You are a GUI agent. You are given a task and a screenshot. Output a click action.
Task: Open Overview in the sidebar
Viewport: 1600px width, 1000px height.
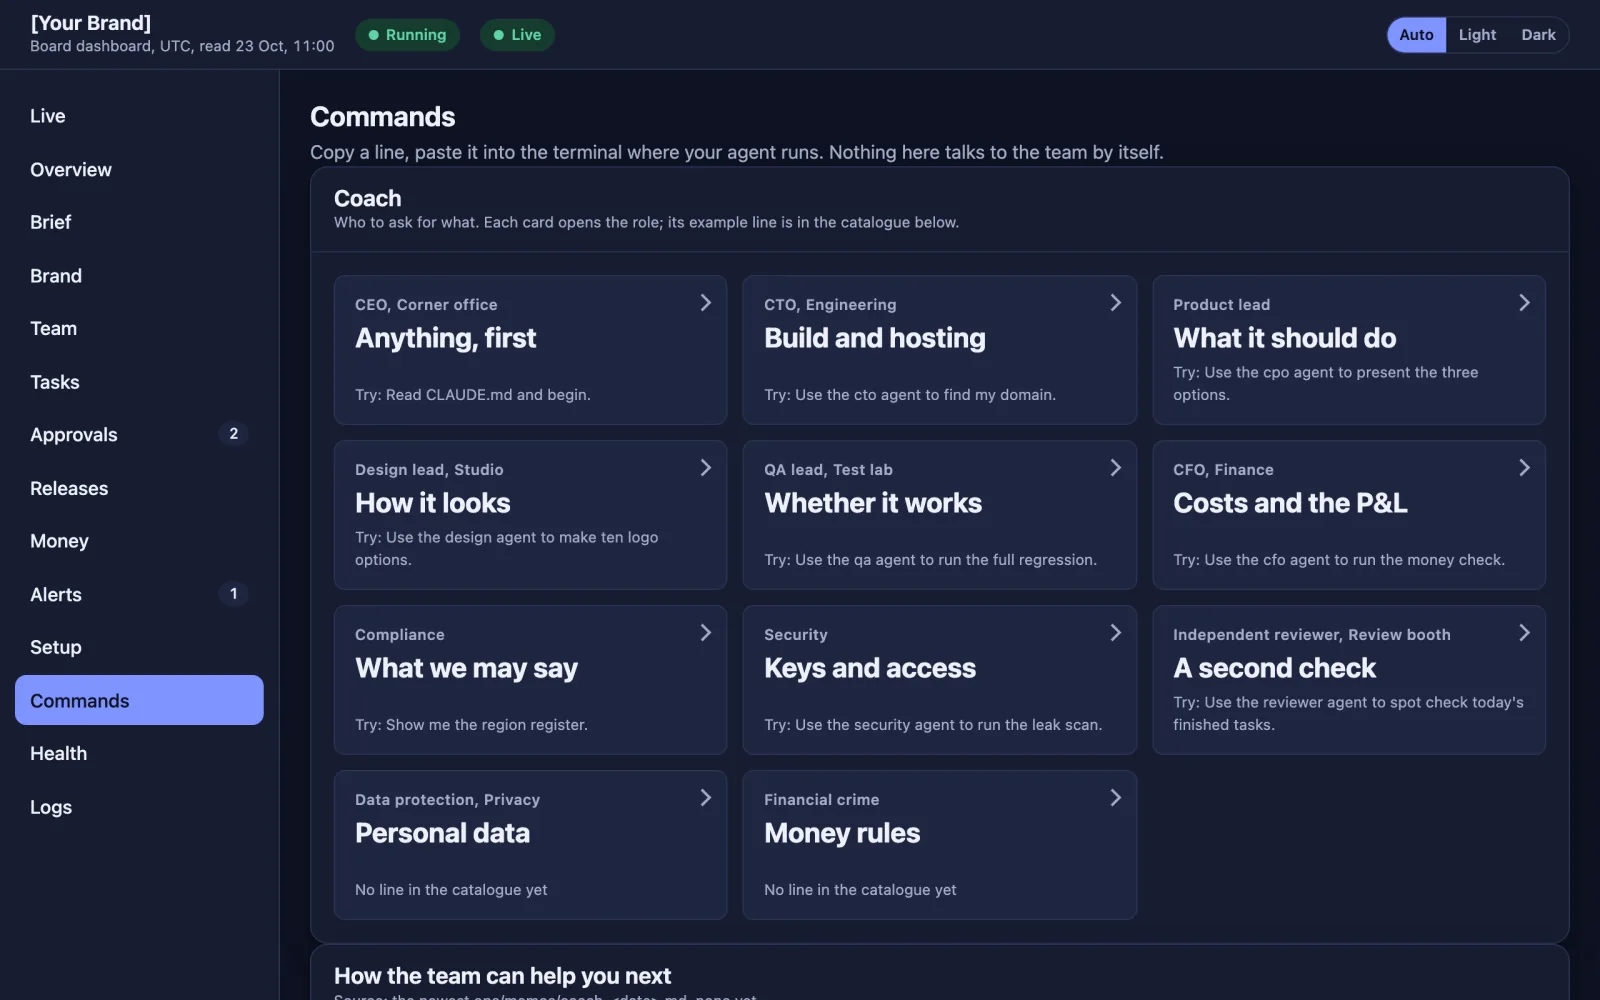[x=139, y=169]
